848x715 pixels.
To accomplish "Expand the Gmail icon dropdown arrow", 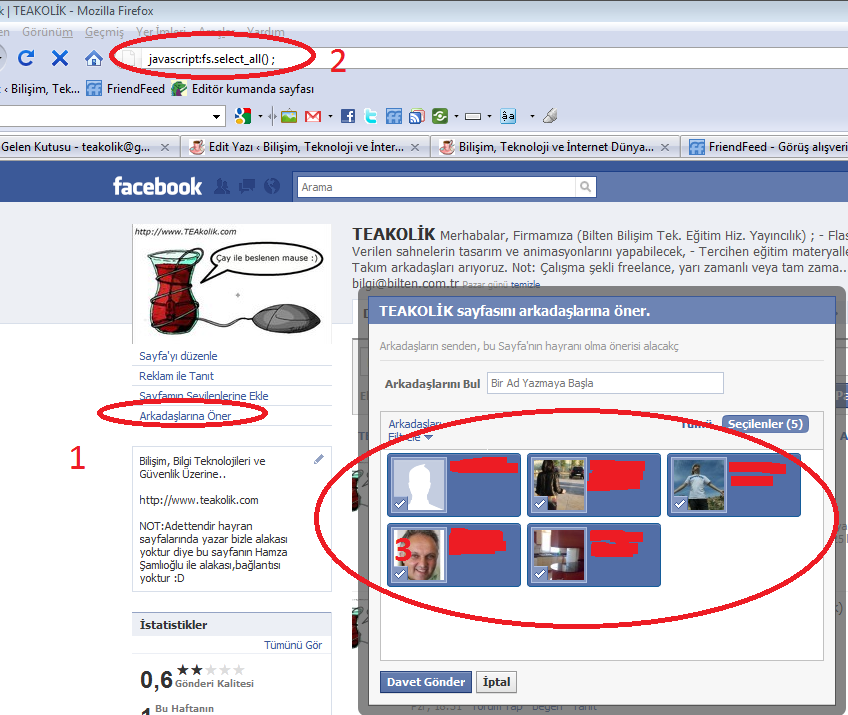I will pyautogui.click(x=330, y=116).
